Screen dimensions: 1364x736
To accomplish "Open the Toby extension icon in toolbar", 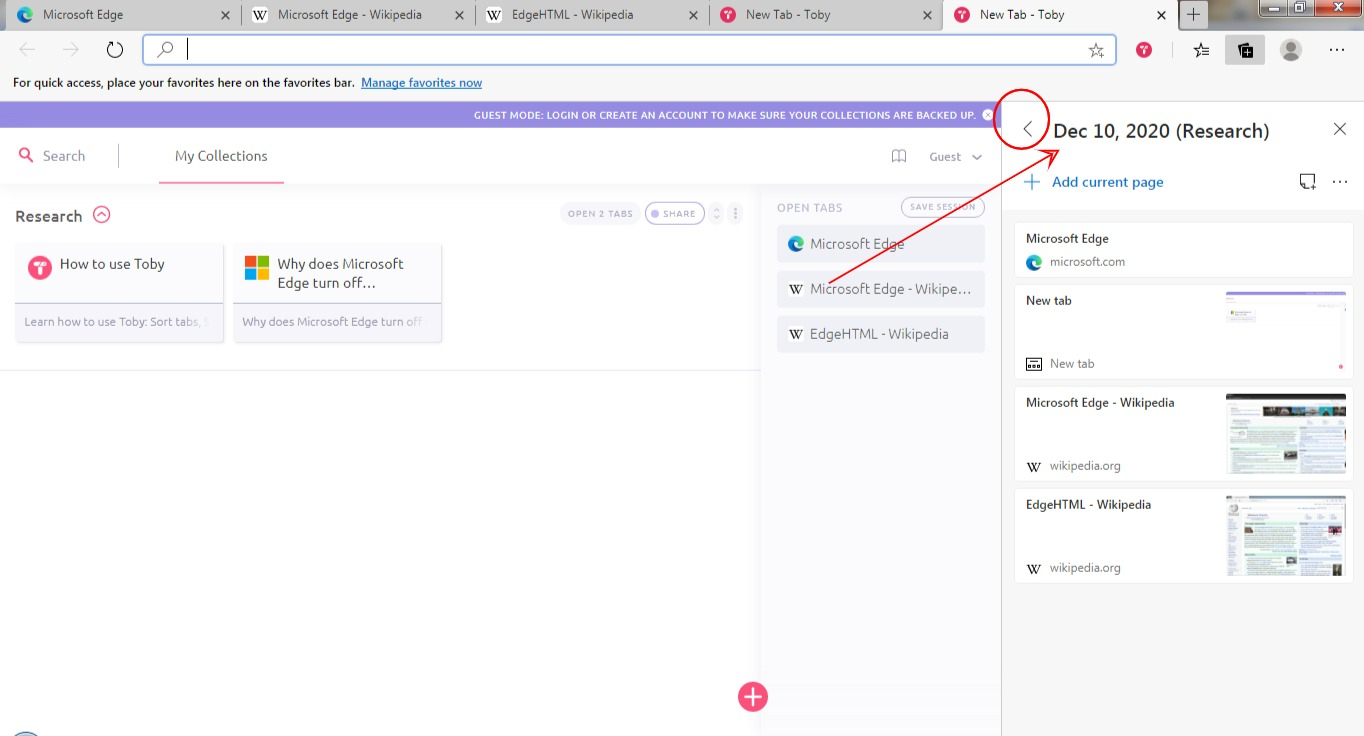I will [1144, 50].
